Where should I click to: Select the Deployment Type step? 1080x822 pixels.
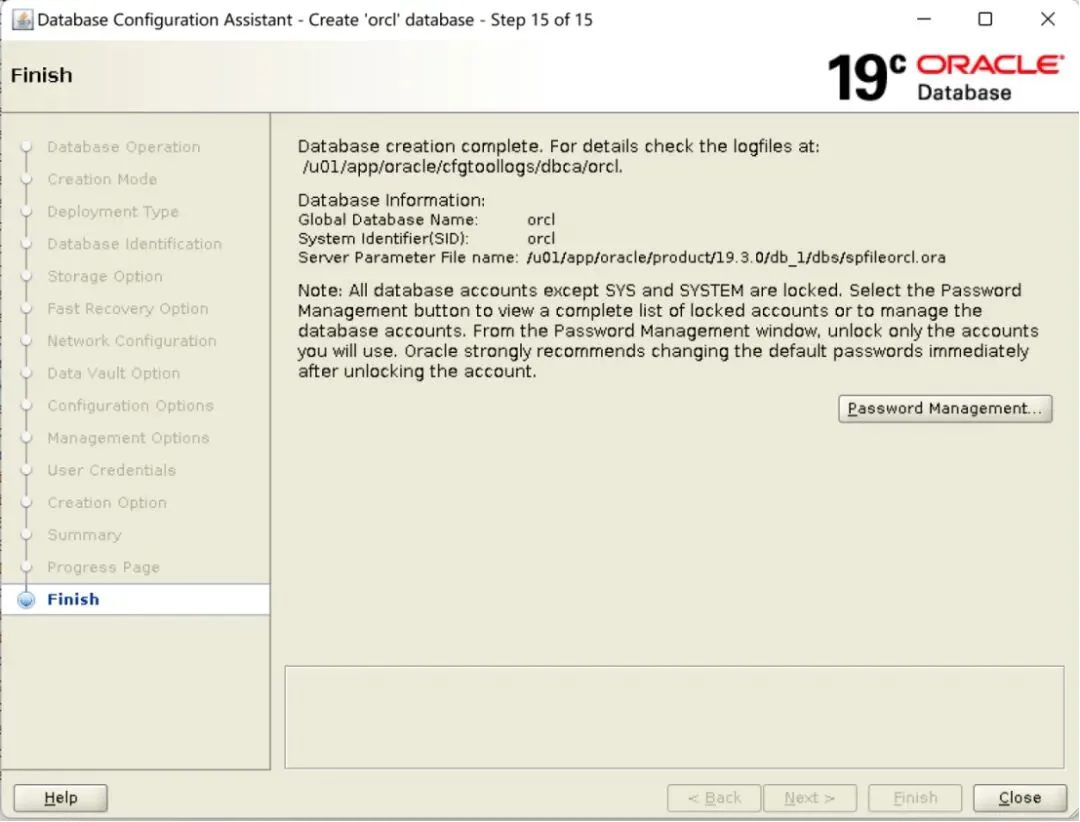(113, 212)
